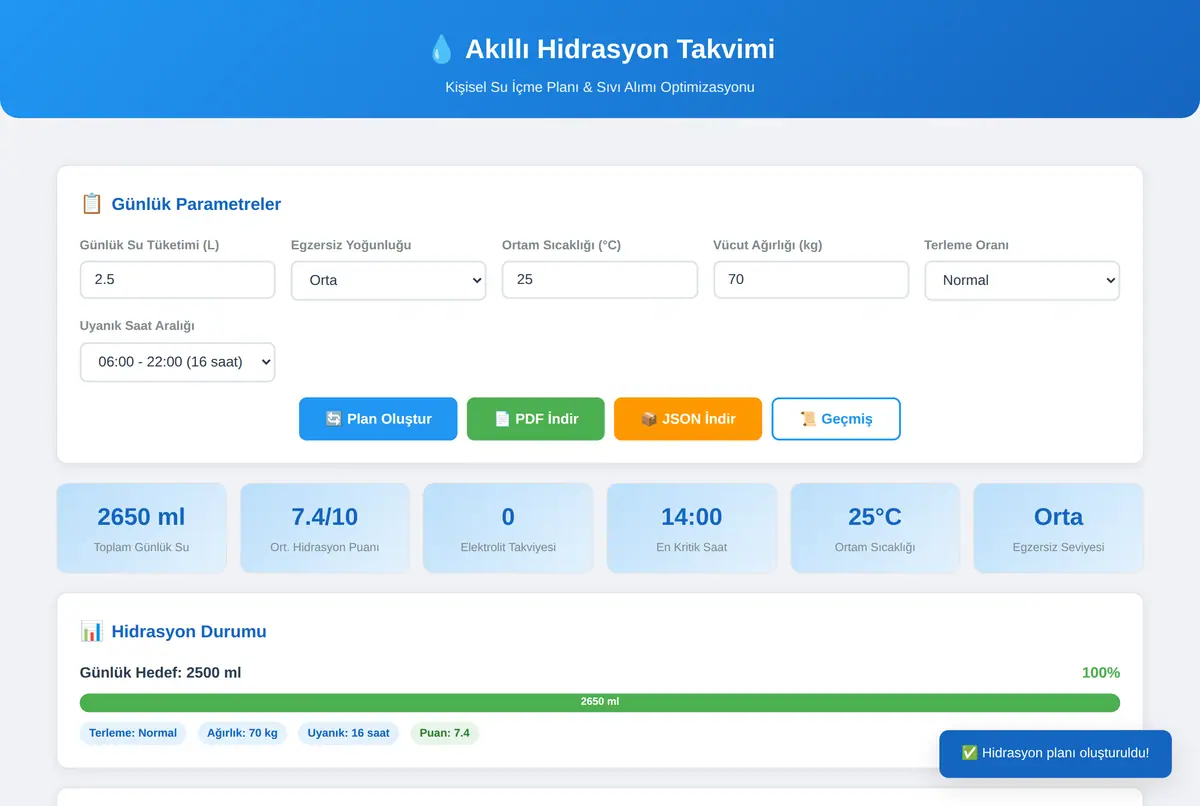
Task: Click the 'Terleme: Normal' tag
Action: tap(133, 733)
